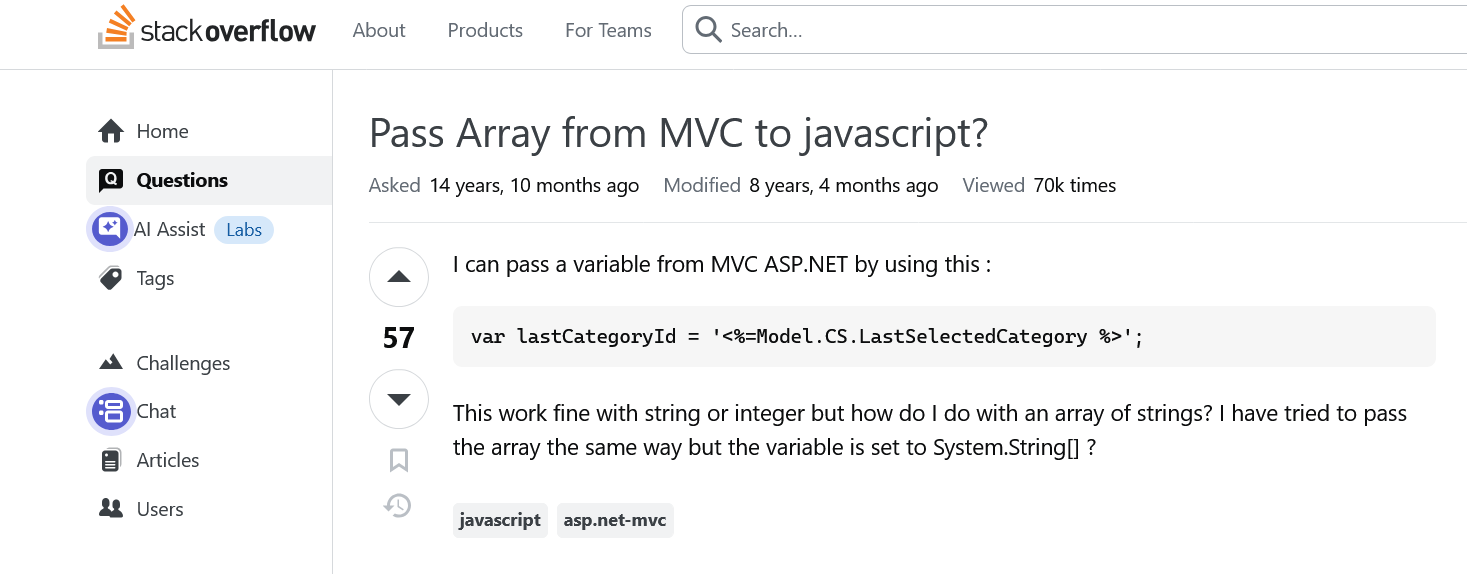Click the Questions sidebar icon
This screenshot has height=574, width=1467.
click(111, 180)
